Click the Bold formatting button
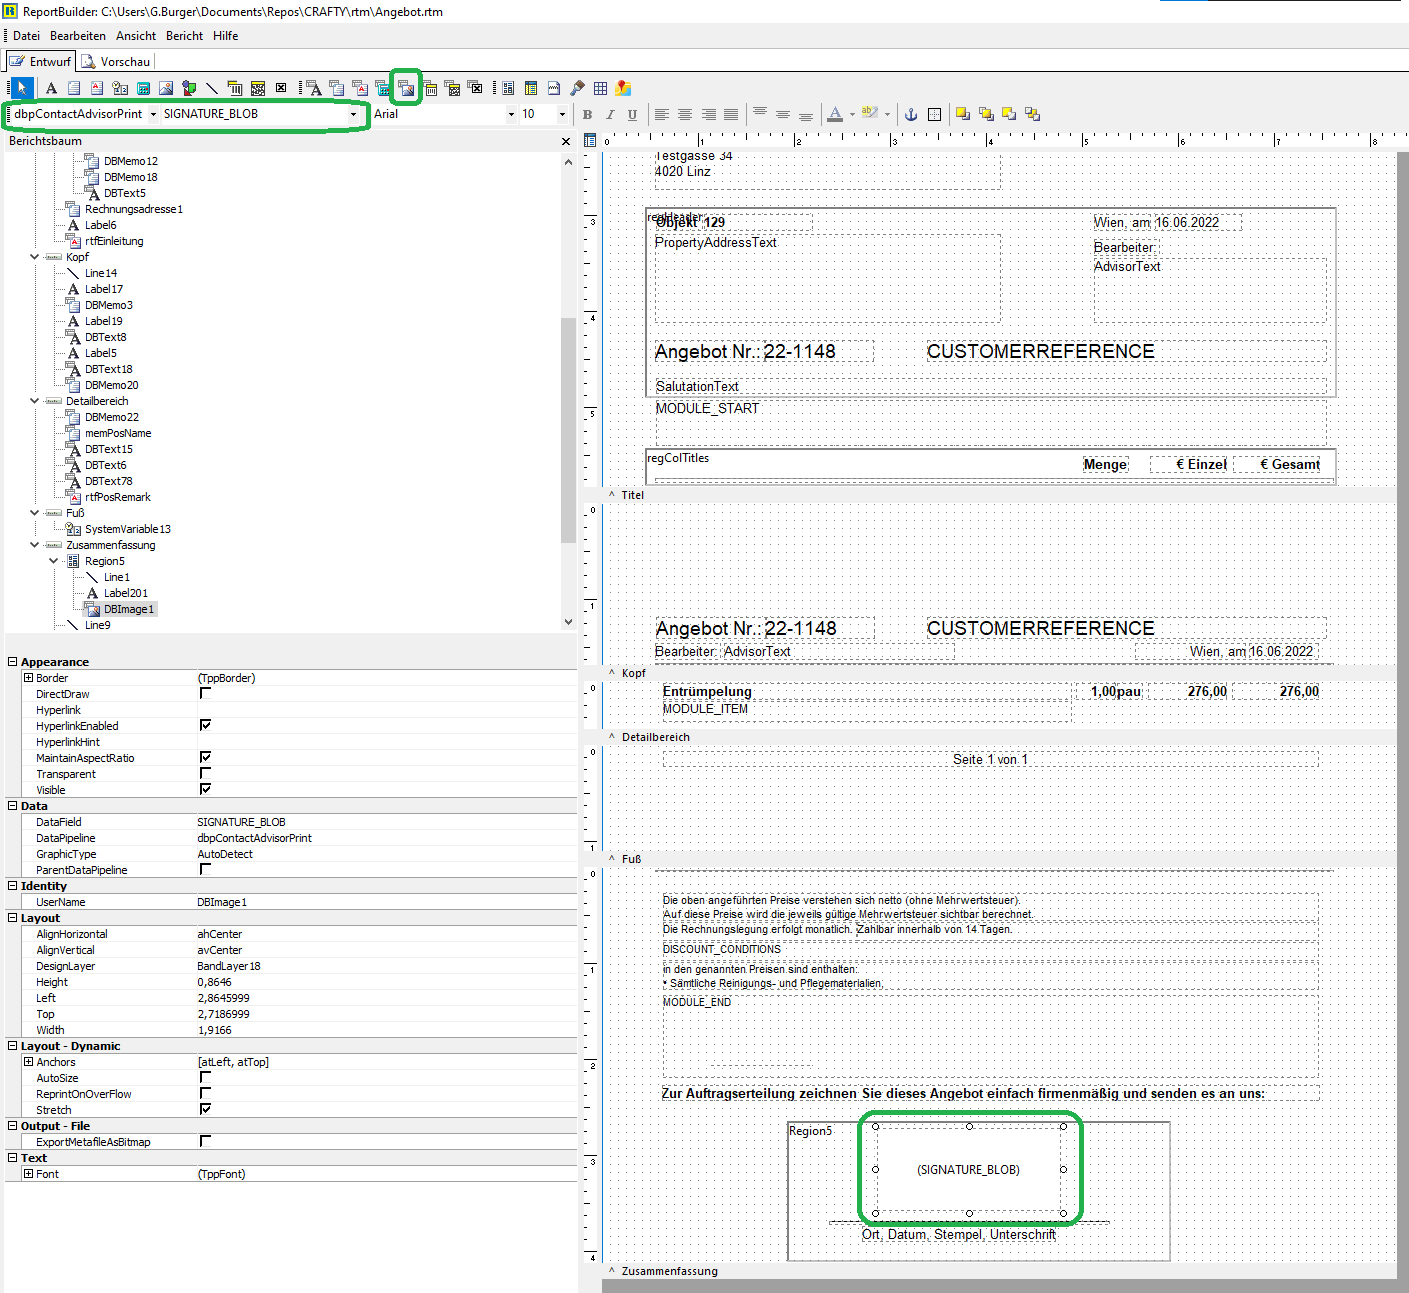The height and width of the screenshot is (1293, 1409). point(588,114)
